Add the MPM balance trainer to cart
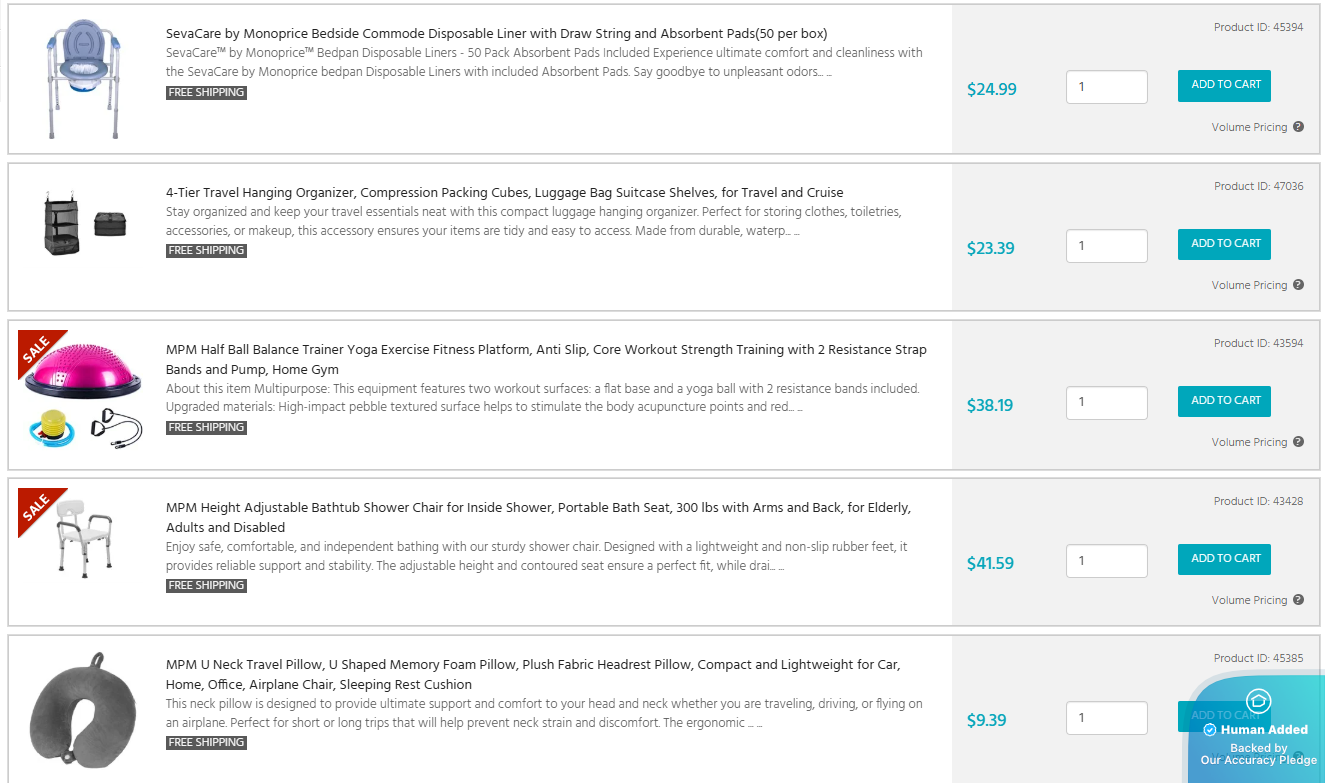The width and height of the screenshot is (1325, 783). pyautogui.click(x=1224, y=401)
